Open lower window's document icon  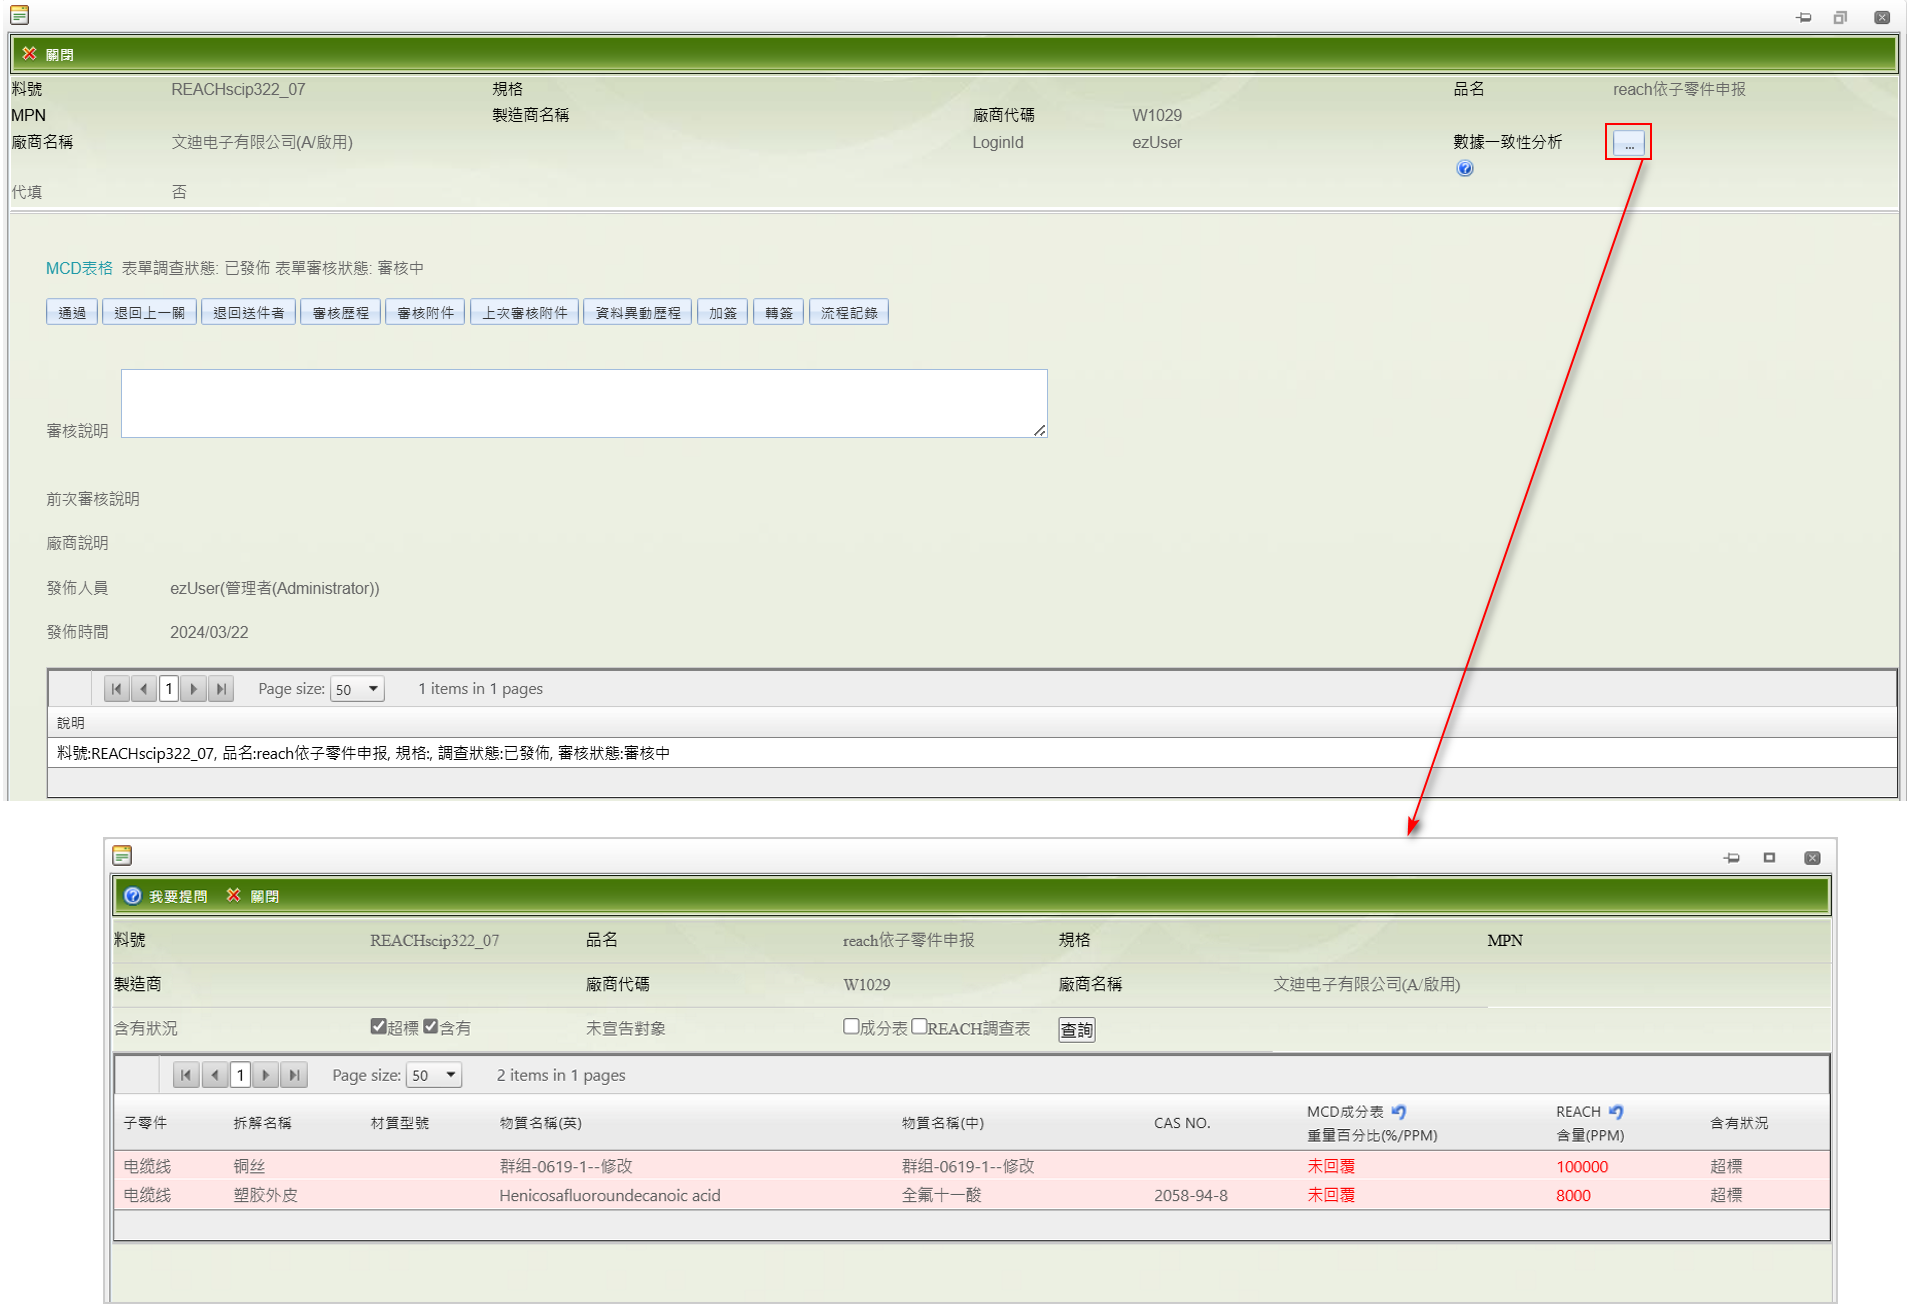coord(122,856)
